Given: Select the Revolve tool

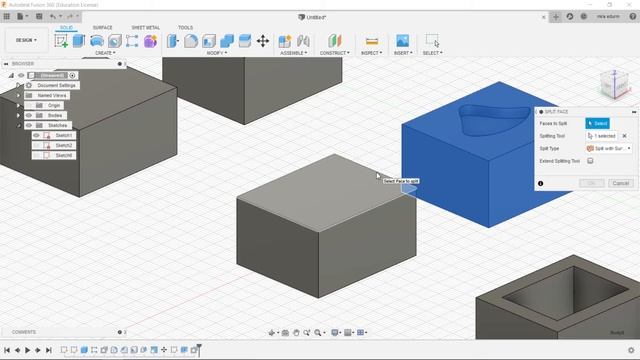Looking at the screenshot, I should [97, 41].
